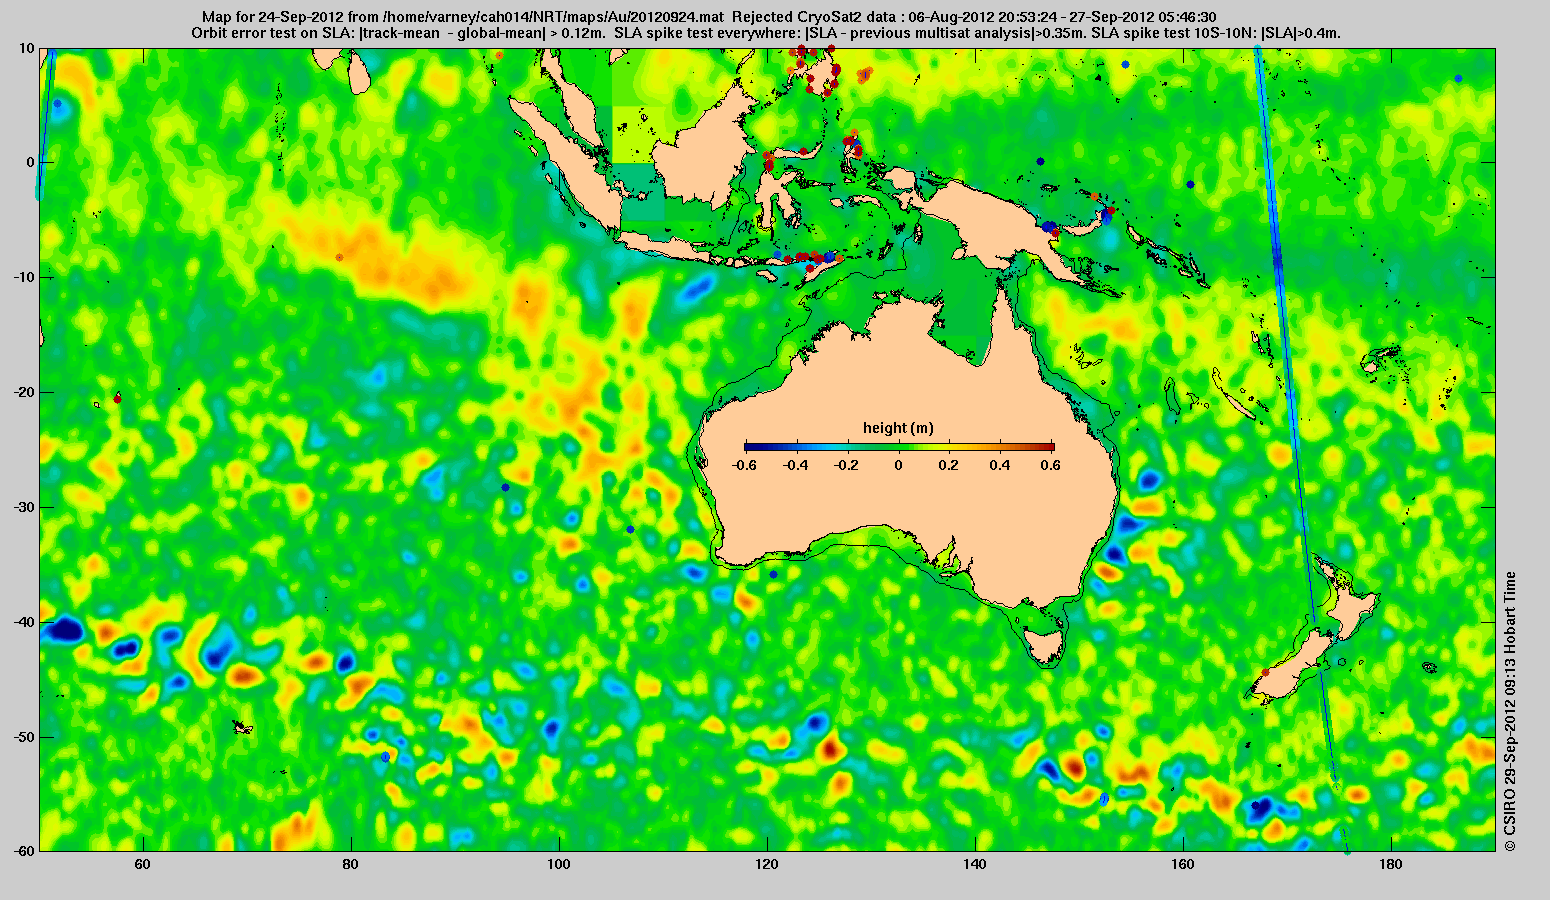The width and height of the screenshot is (1550, 900).
Task: Click the y-axis latitude label '-50'
Action: 23,737
